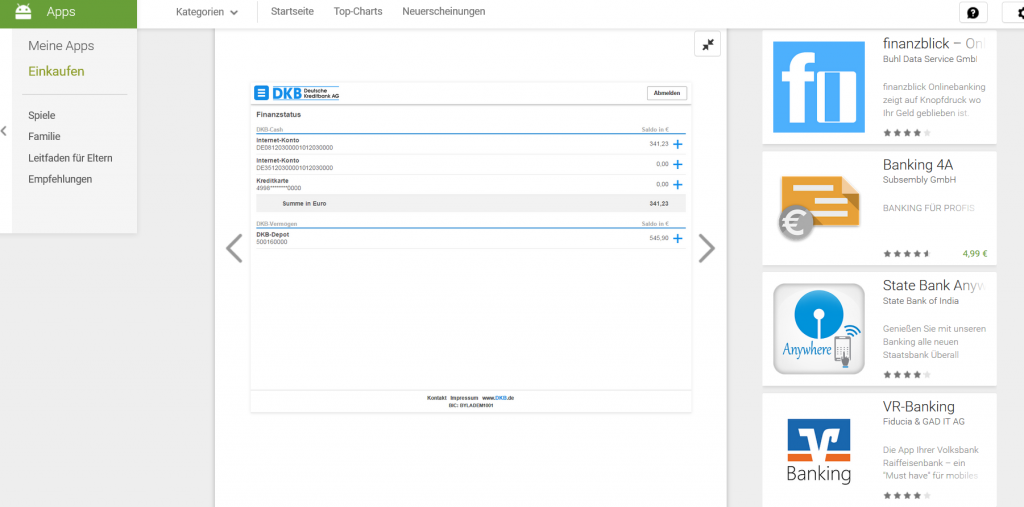Viewport: 1024px width, 507px height.
Task: Open Meine Apps in sidebar
Action: point(61,46)
